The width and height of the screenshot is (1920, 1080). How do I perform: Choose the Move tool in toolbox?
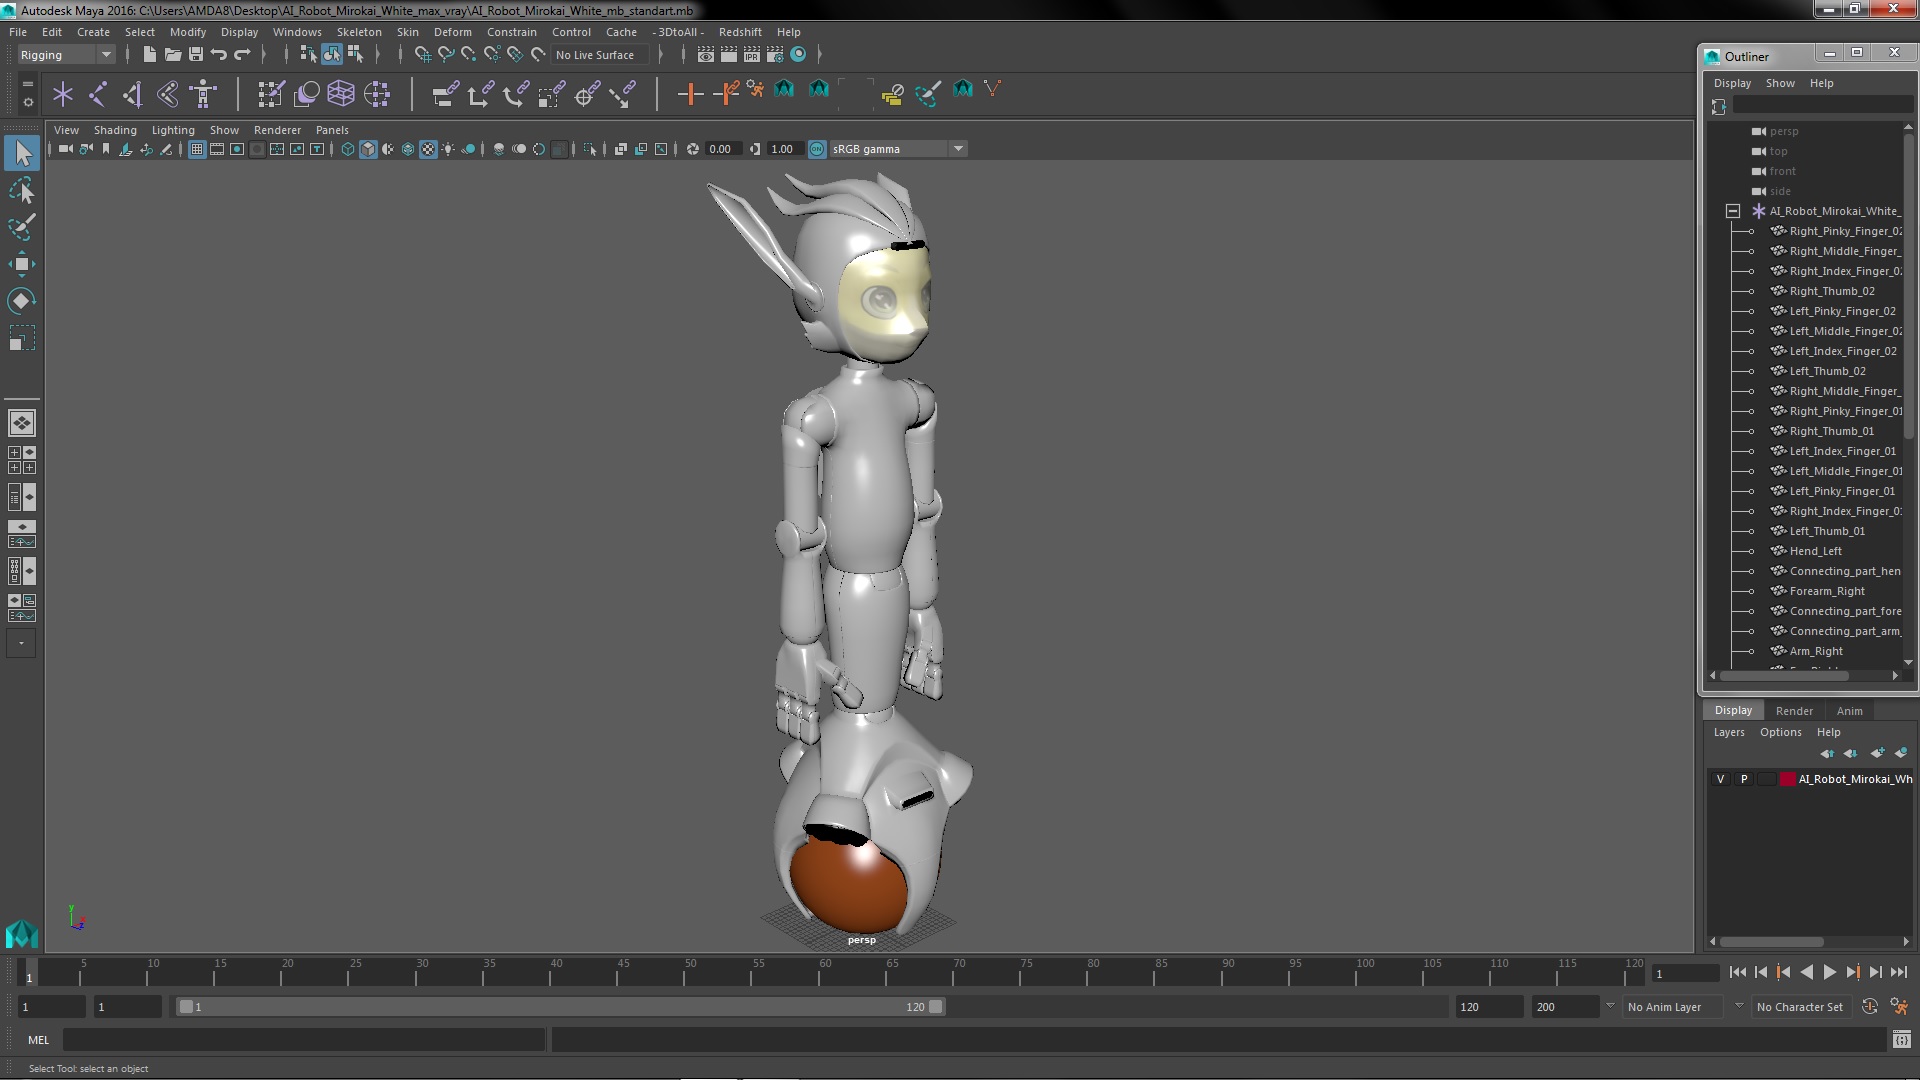click(22, 264)
